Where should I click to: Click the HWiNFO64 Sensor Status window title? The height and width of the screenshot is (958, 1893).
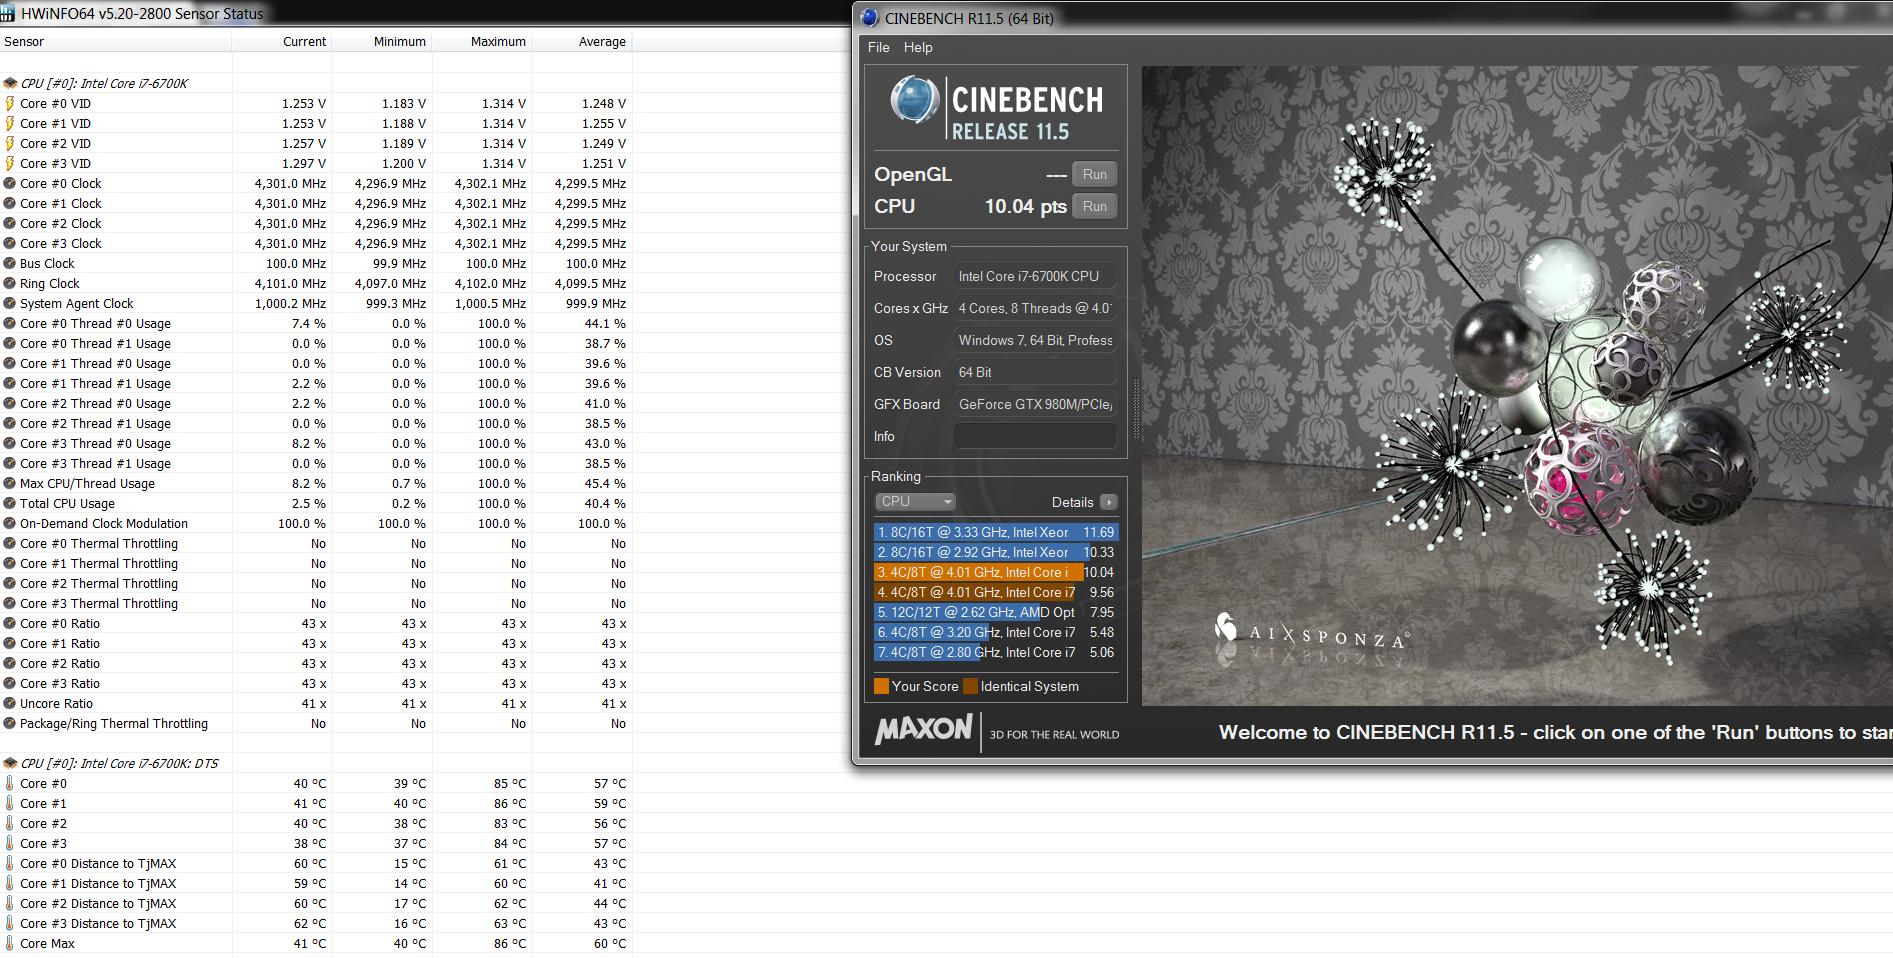(142, 14)
